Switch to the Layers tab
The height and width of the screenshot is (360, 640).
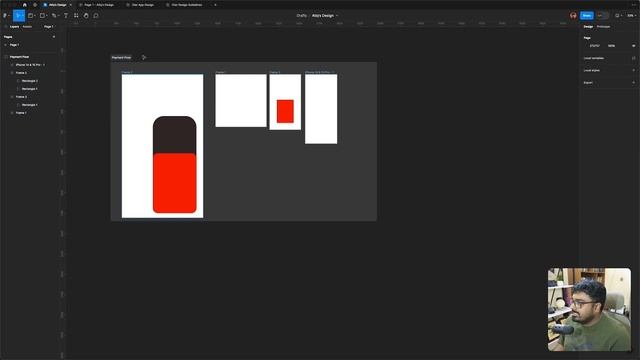point(14,27)
